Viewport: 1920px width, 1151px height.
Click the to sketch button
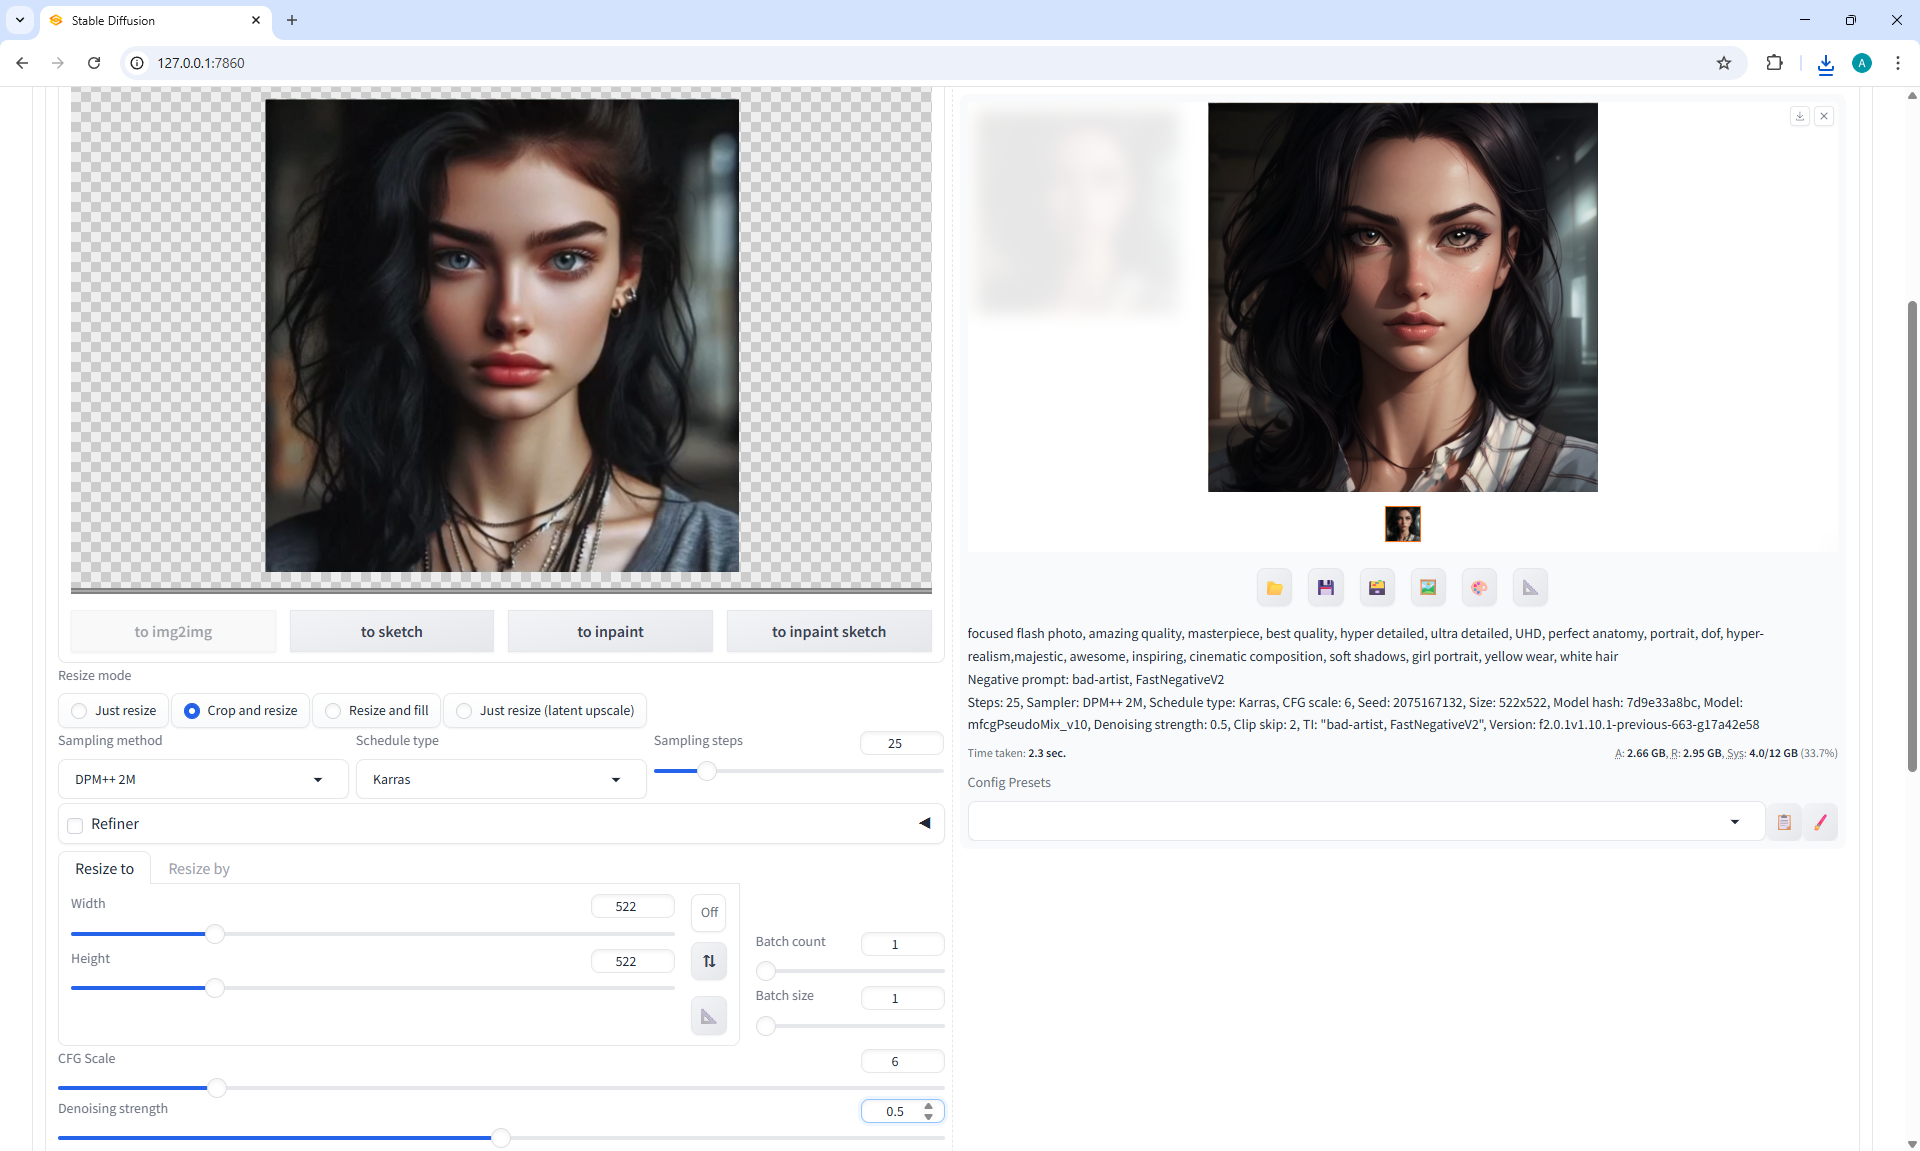coord(391,632)
